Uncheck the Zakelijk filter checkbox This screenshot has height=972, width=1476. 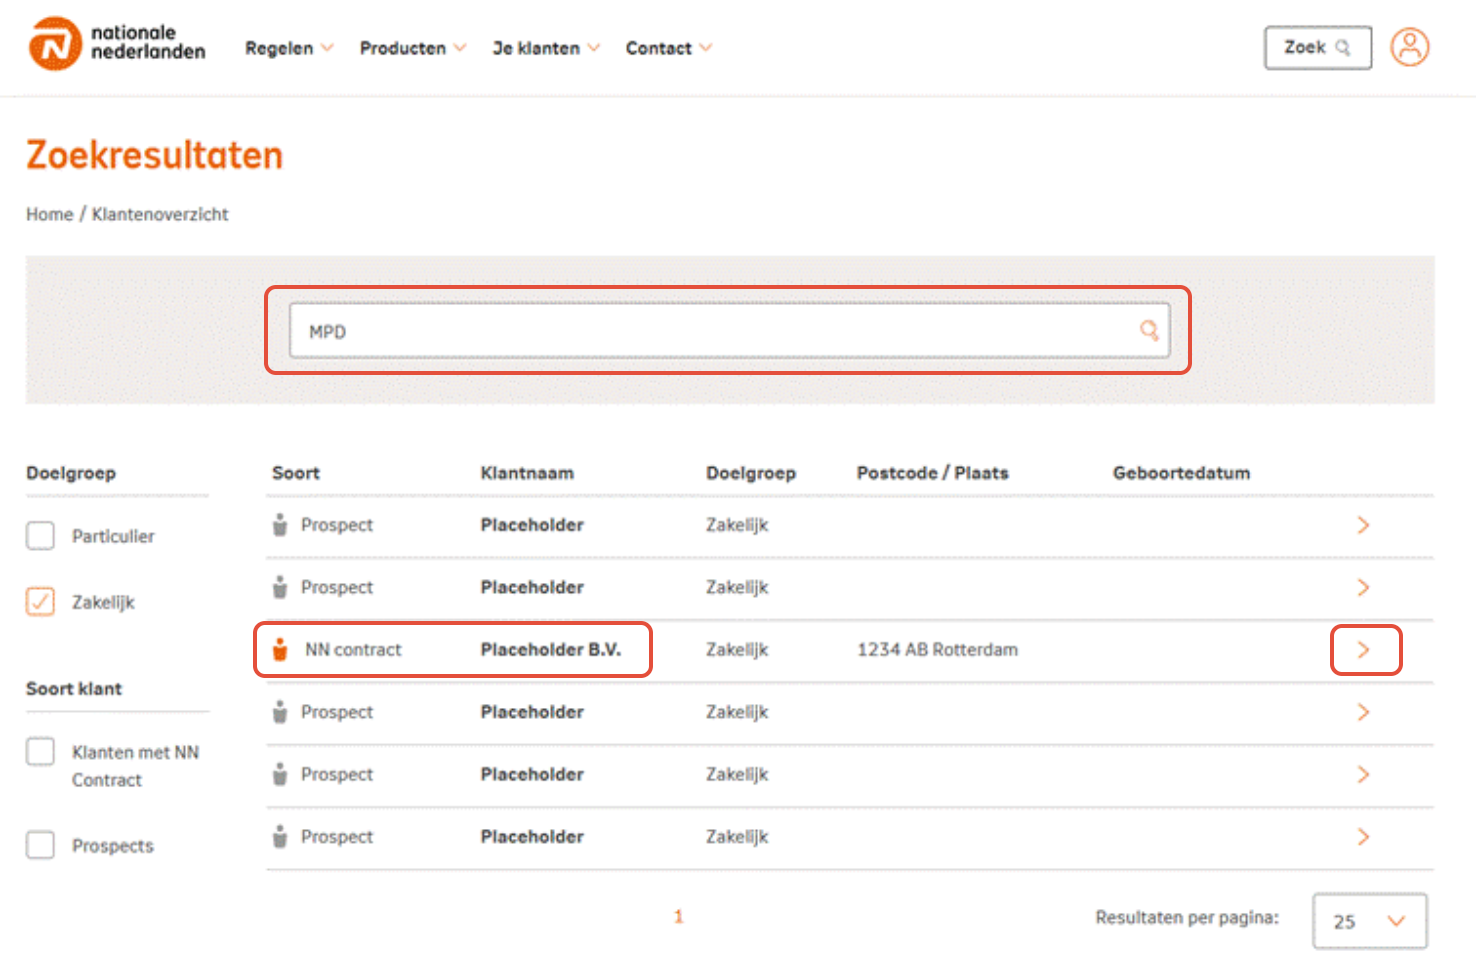point(40,601)
